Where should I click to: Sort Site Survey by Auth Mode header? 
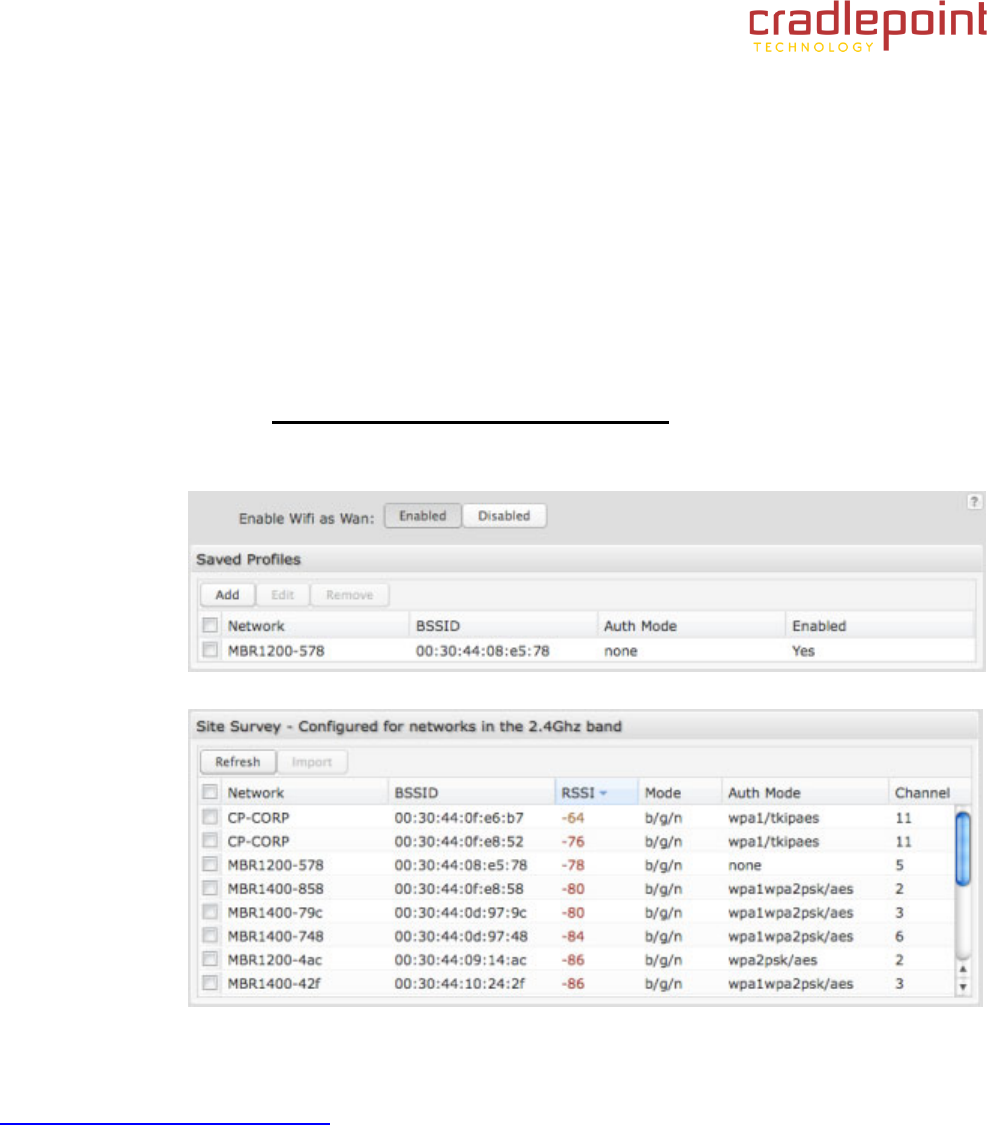[x=805, y=793]
